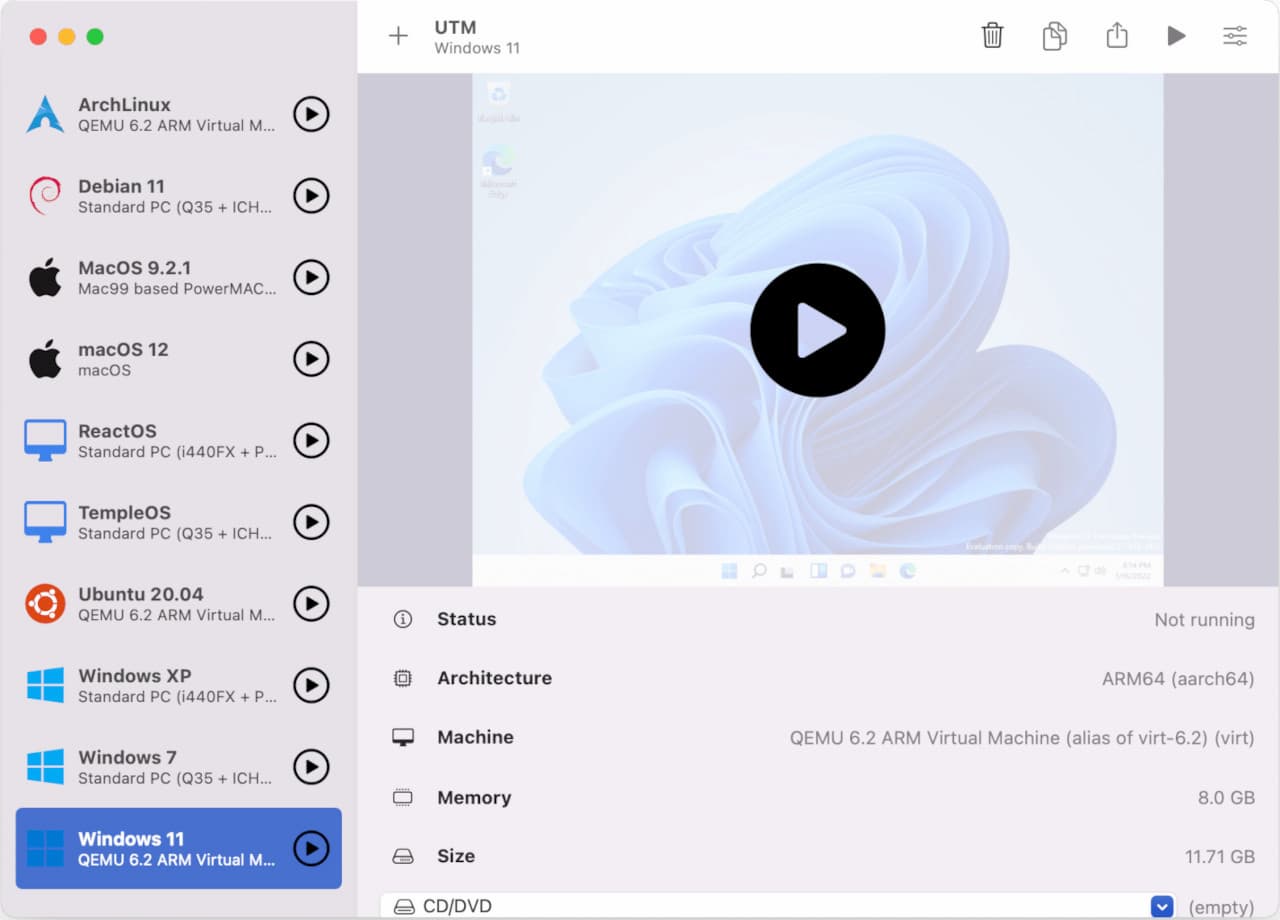
Task: Select the Windows 7 VM name in the sidebar
Action: pos(127,757)
